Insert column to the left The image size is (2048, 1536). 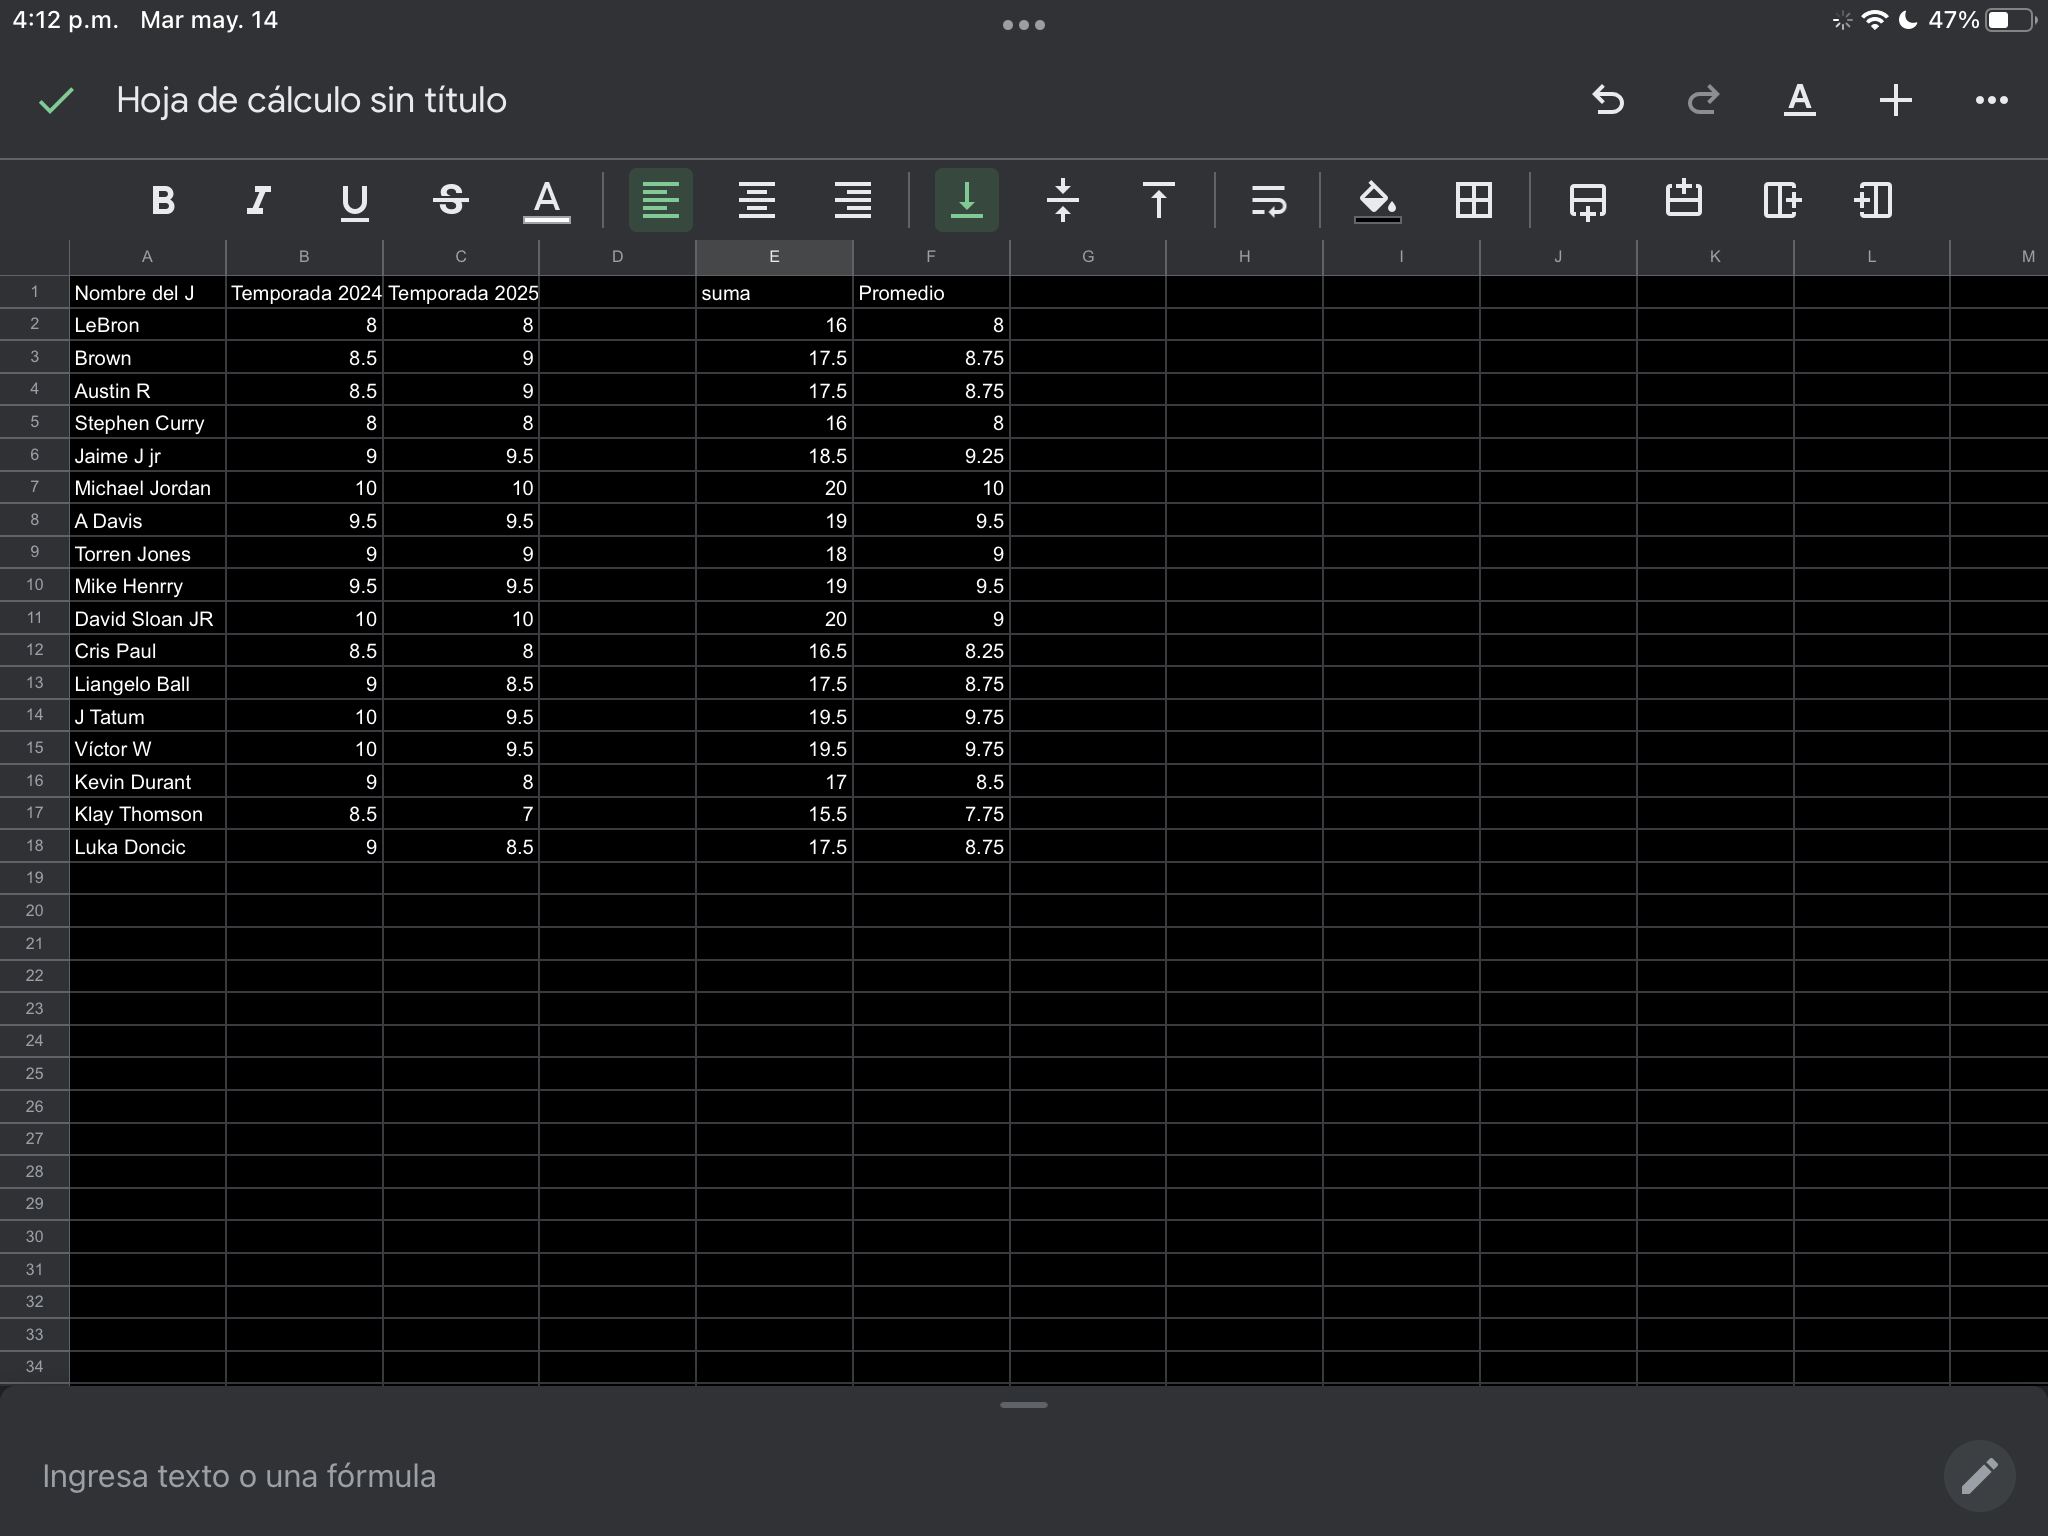(x=1873, y=200)
